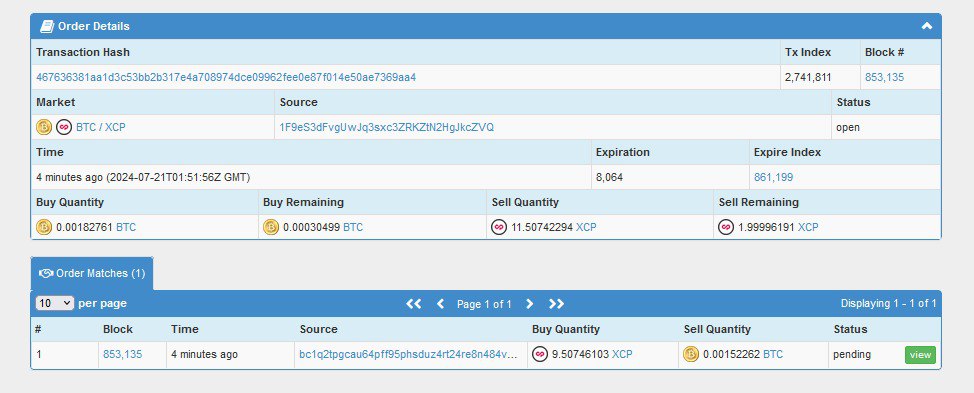Open source address 1F9eS3dFvgUwJq3sxc3ZRKZtN2HgJkcZVQ
Image resolution: width=974 pixels, height=393 pixels.
[x=387, y=127]
